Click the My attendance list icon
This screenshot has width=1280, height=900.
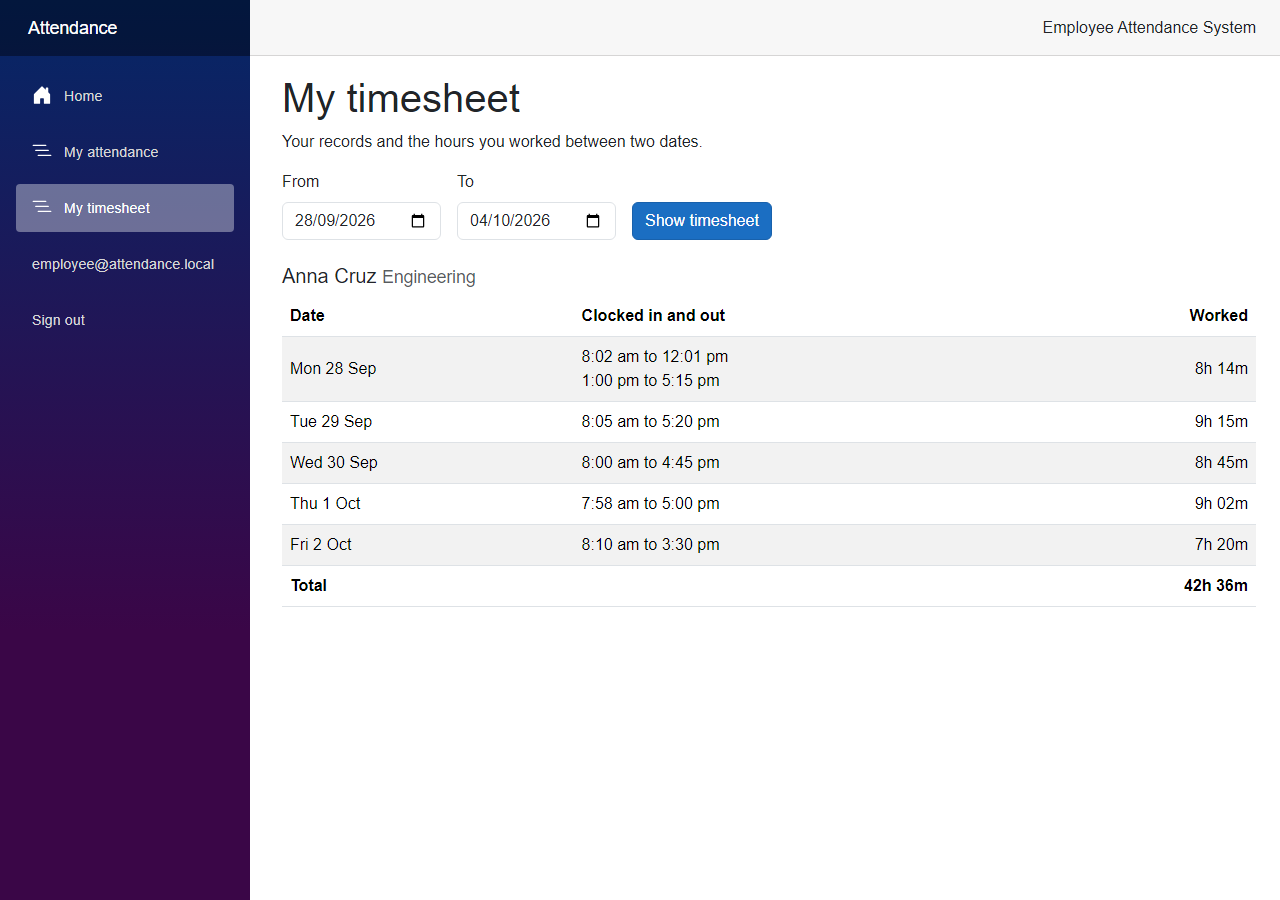click(x=42, y=152)
